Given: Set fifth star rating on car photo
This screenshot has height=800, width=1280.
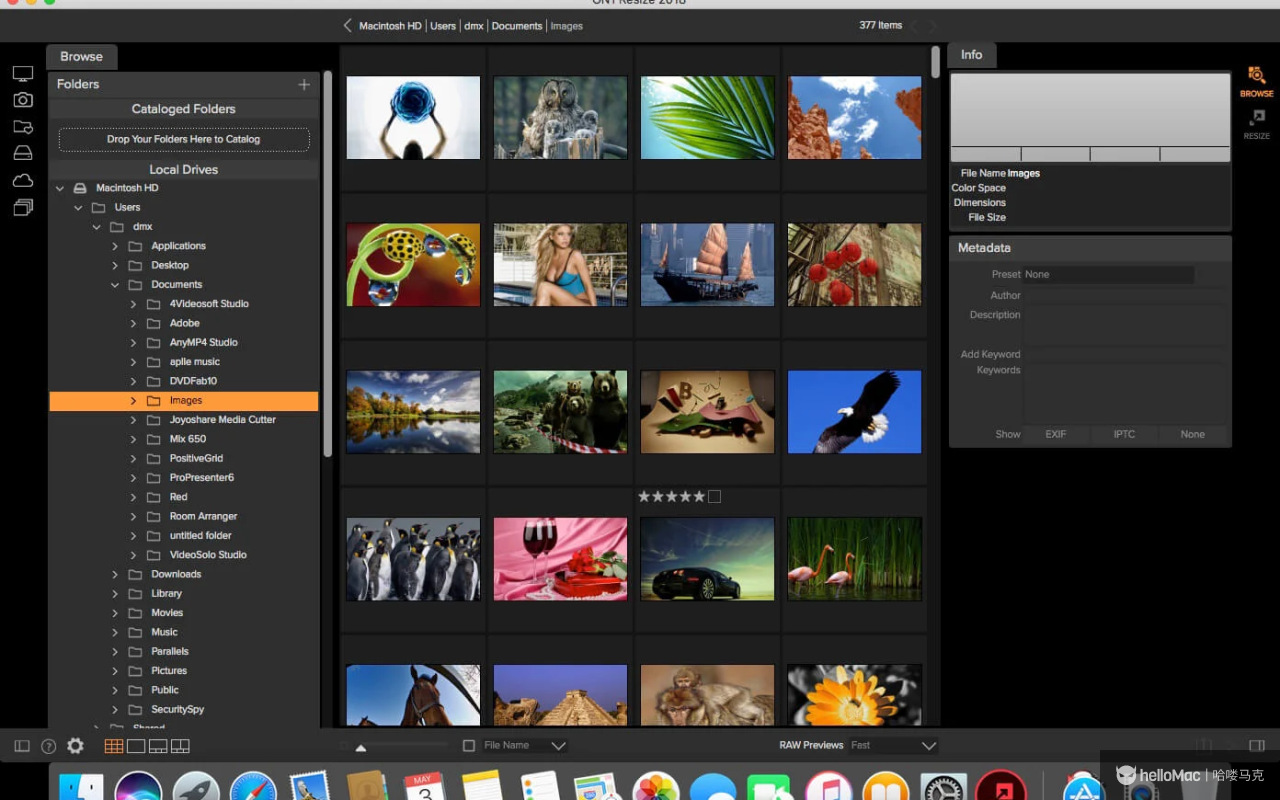Looking at the screenshot, I should pos(700,496).
